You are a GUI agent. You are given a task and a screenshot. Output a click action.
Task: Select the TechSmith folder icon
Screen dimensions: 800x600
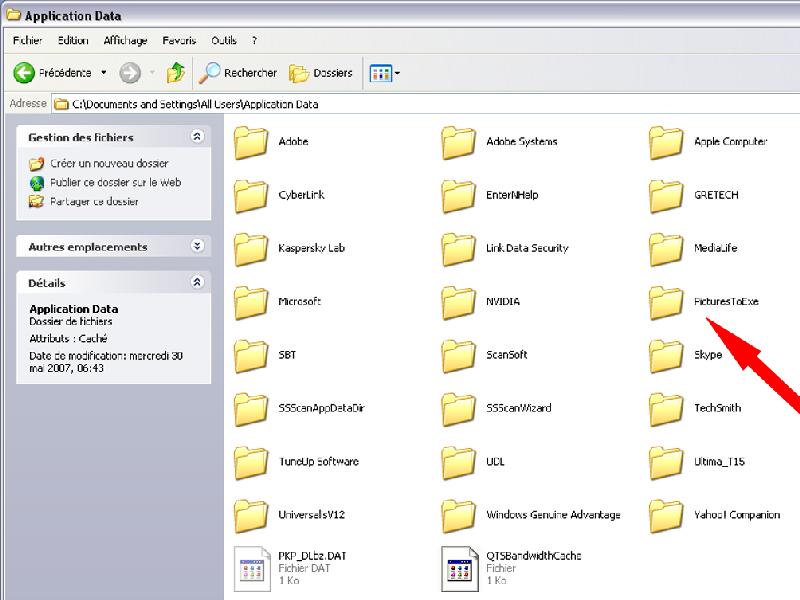point(666,409)
